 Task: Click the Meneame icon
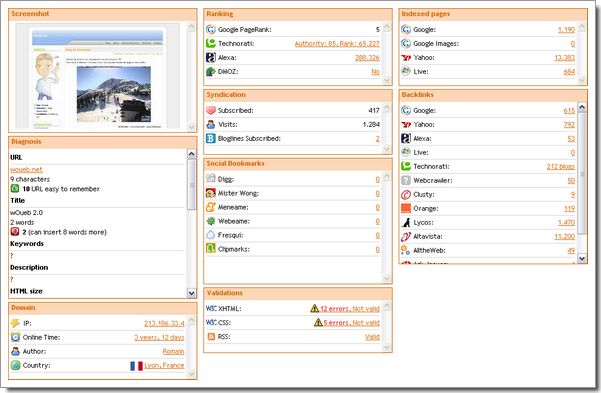click(210, 207)
